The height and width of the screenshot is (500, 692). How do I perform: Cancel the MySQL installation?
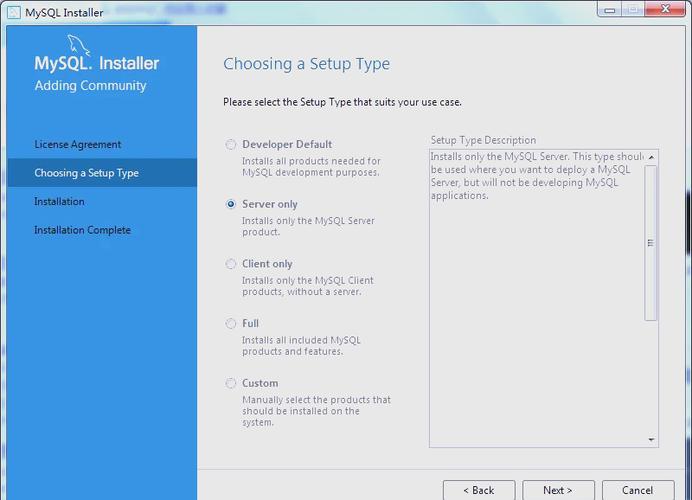point(637,490)
